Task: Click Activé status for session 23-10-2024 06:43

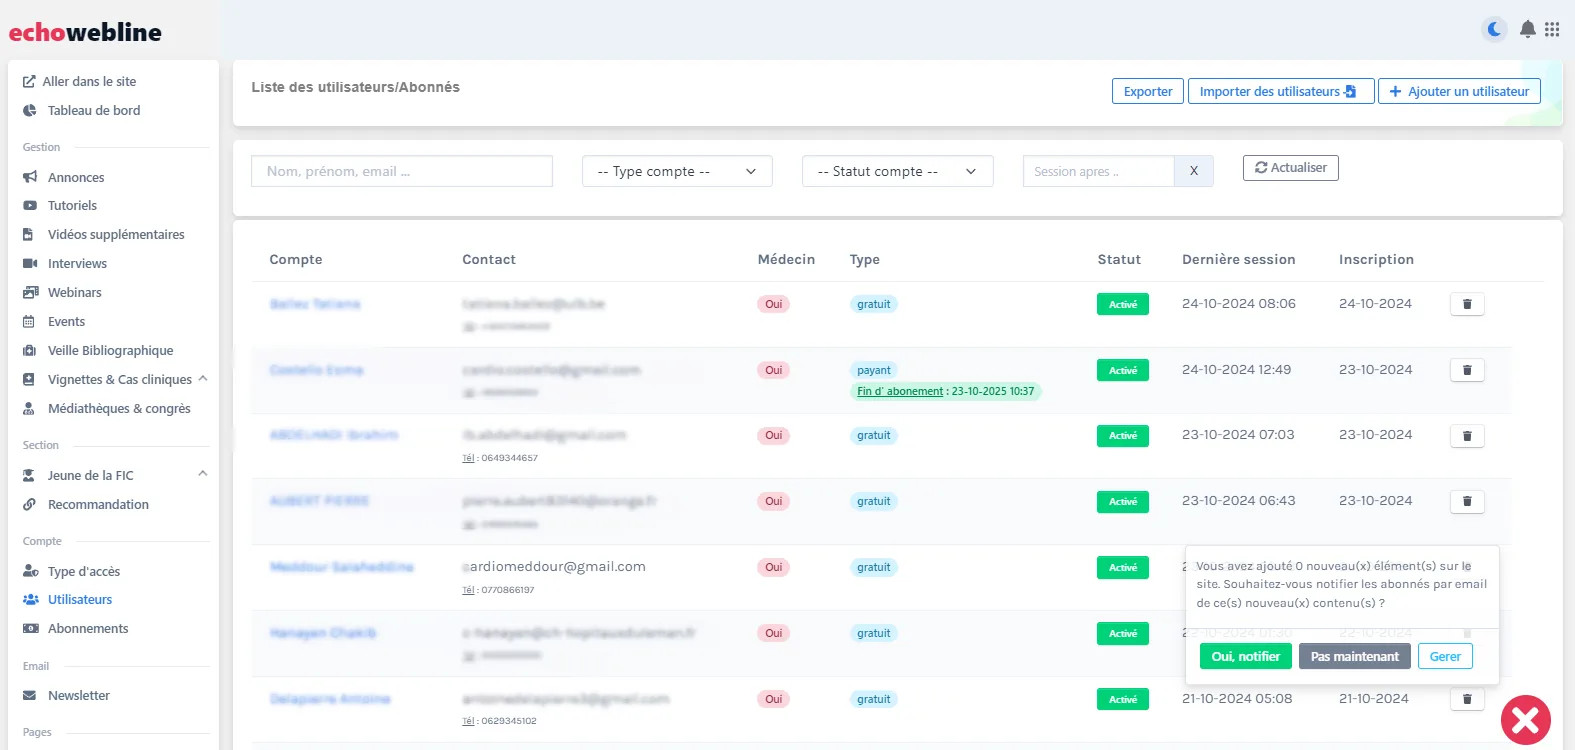Action: [1123, 501]
